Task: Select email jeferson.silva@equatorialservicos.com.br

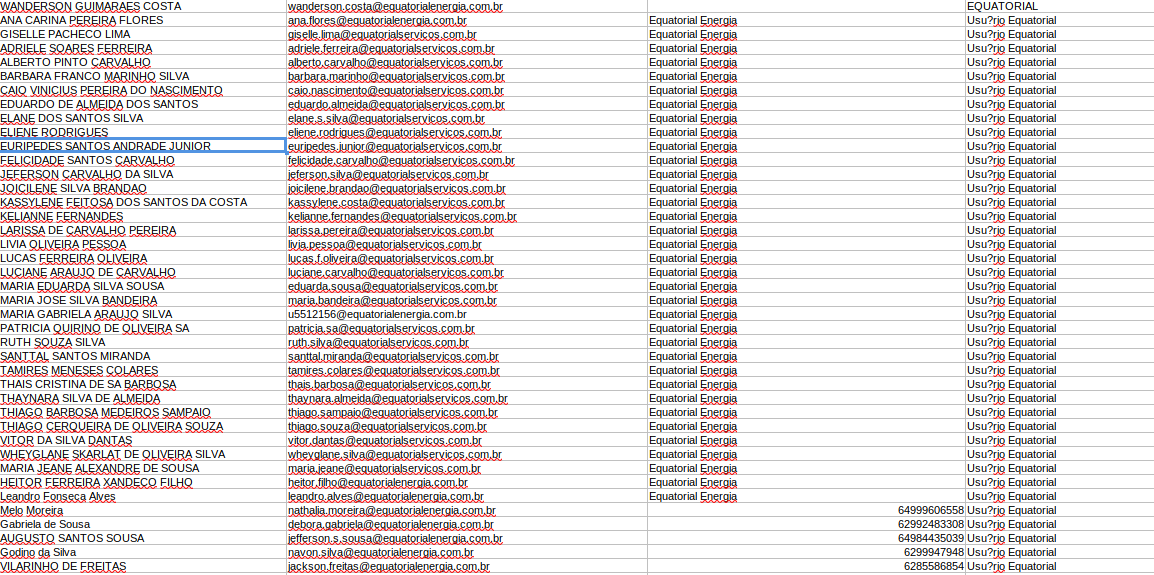Action: [x=388, y=174]
